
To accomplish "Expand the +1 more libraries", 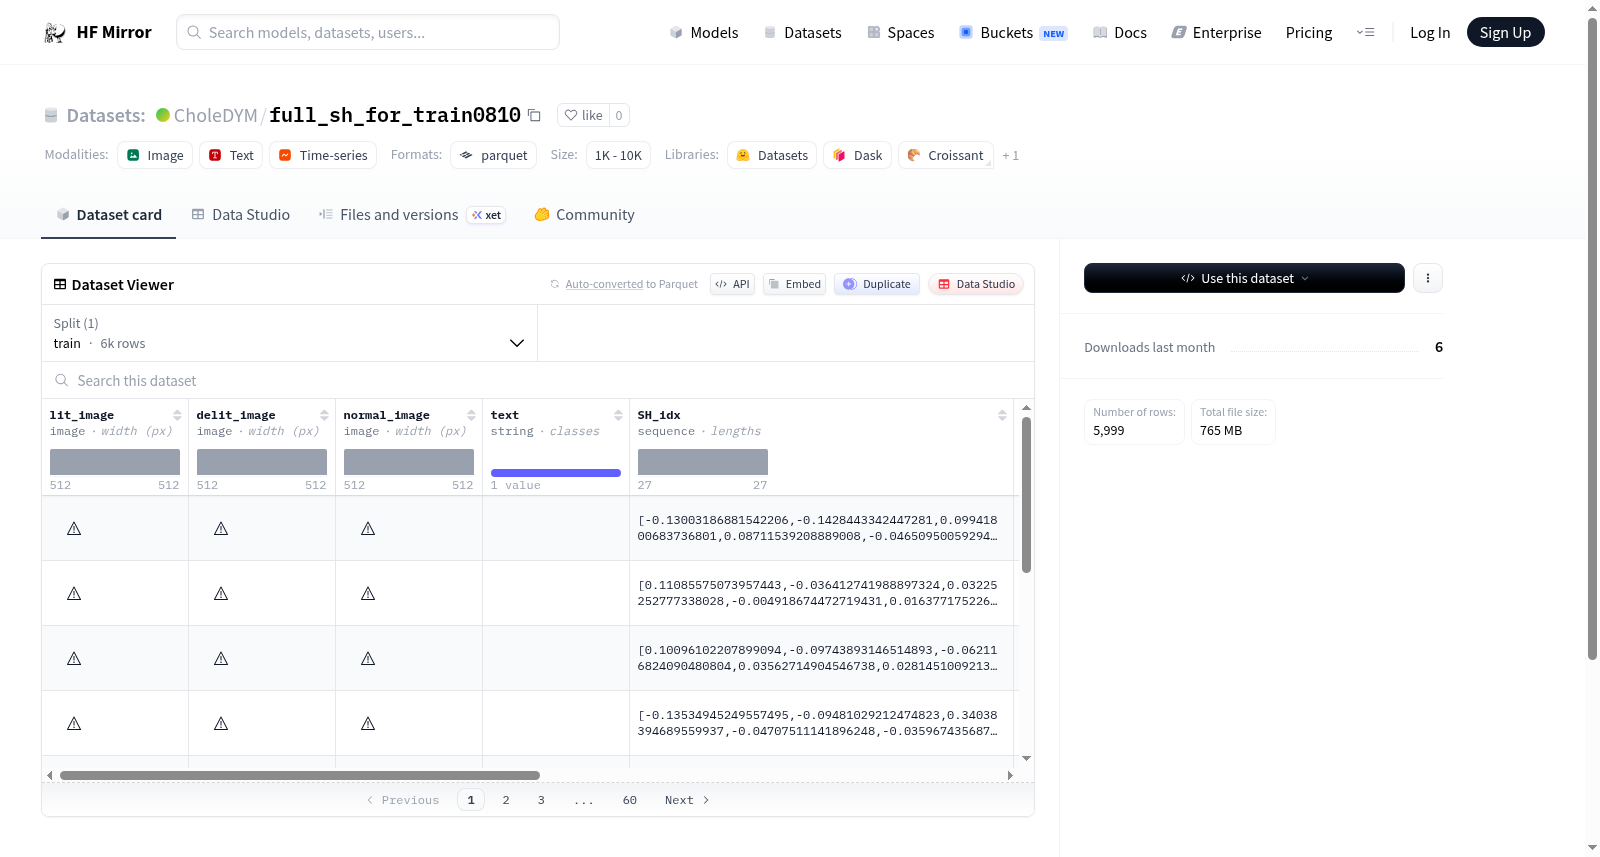I will coord(1010,156).
